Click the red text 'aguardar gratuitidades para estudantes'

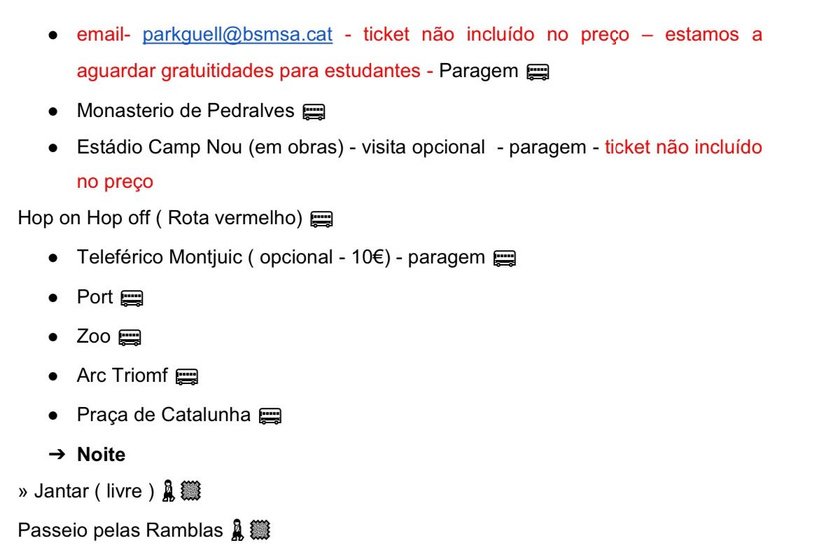pos(249,71)
